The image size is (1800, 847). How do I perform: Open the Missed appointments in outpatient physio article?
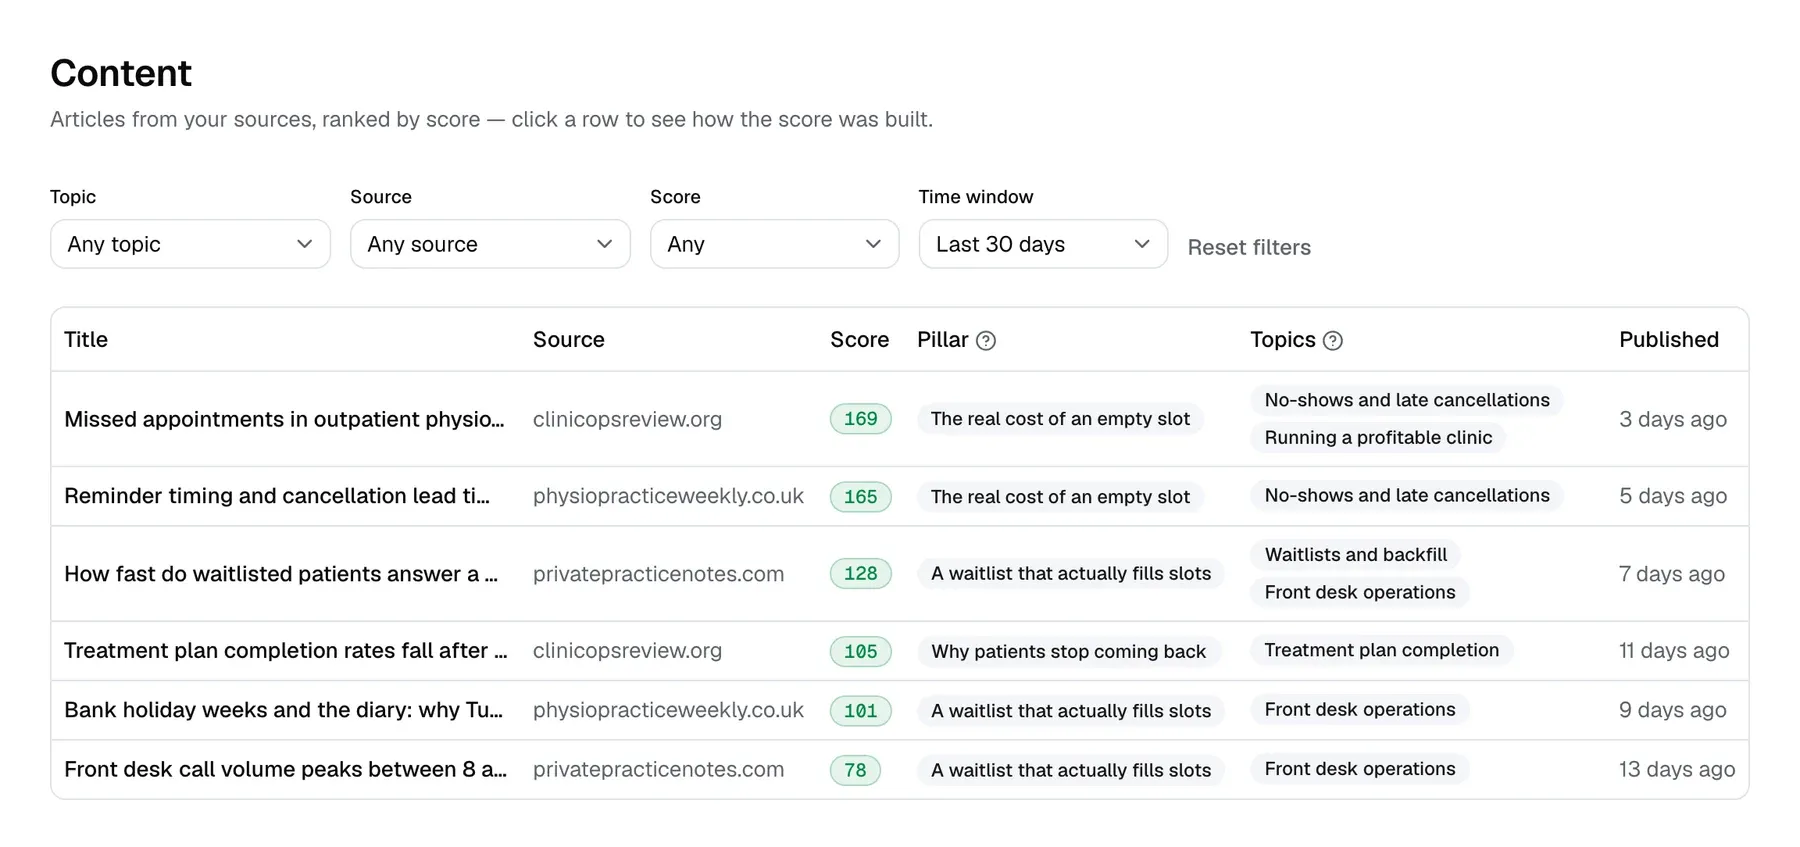pos(284,419)
